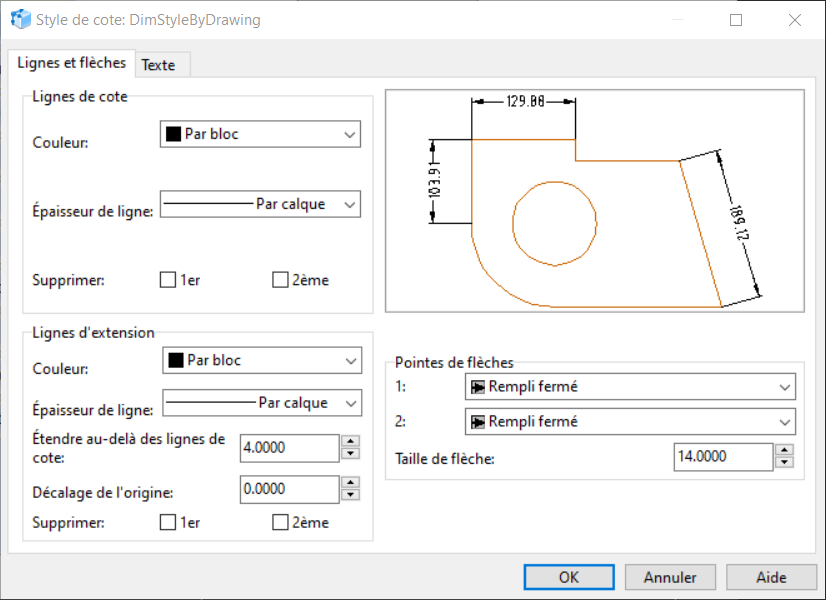
Task: Click the app icon in title bar
Action: [20, 19]
